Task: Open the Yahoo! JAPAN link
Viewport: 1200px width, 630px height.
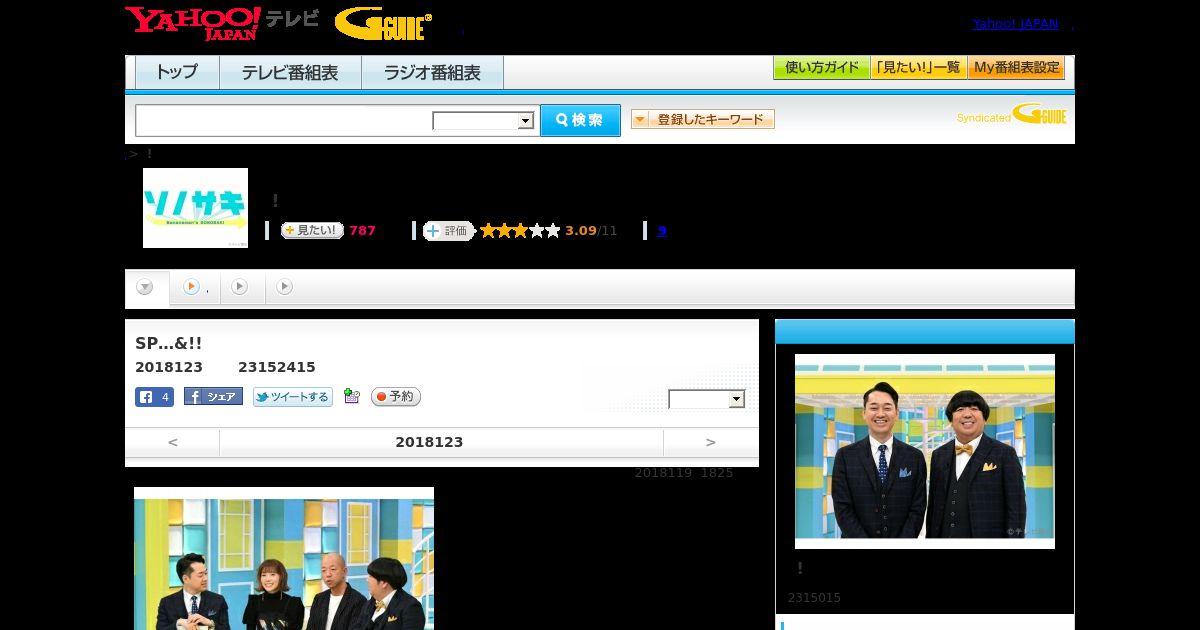Action: 1015,23
